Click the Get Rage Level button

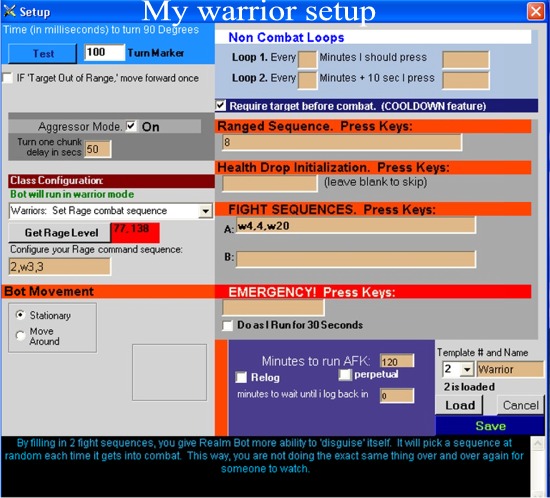[60, 233]
